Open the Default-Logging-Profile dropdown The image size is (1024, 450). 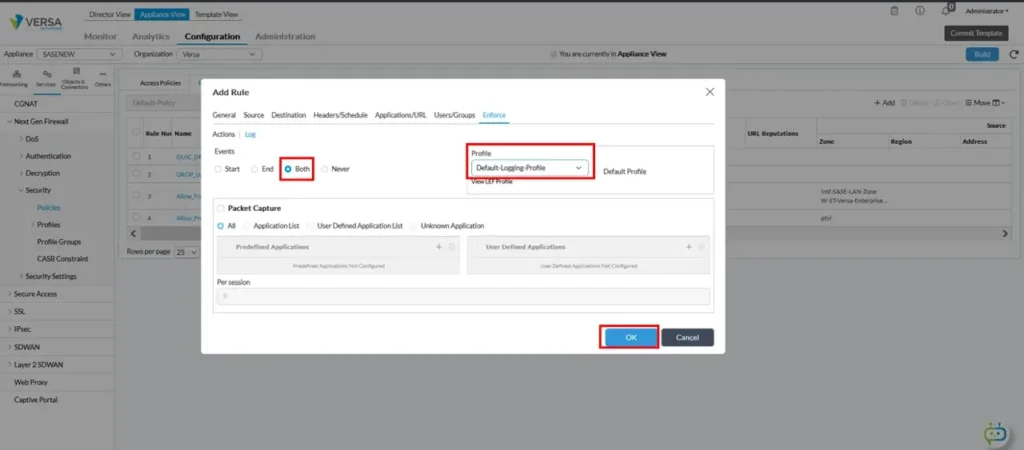pos(529,168)
